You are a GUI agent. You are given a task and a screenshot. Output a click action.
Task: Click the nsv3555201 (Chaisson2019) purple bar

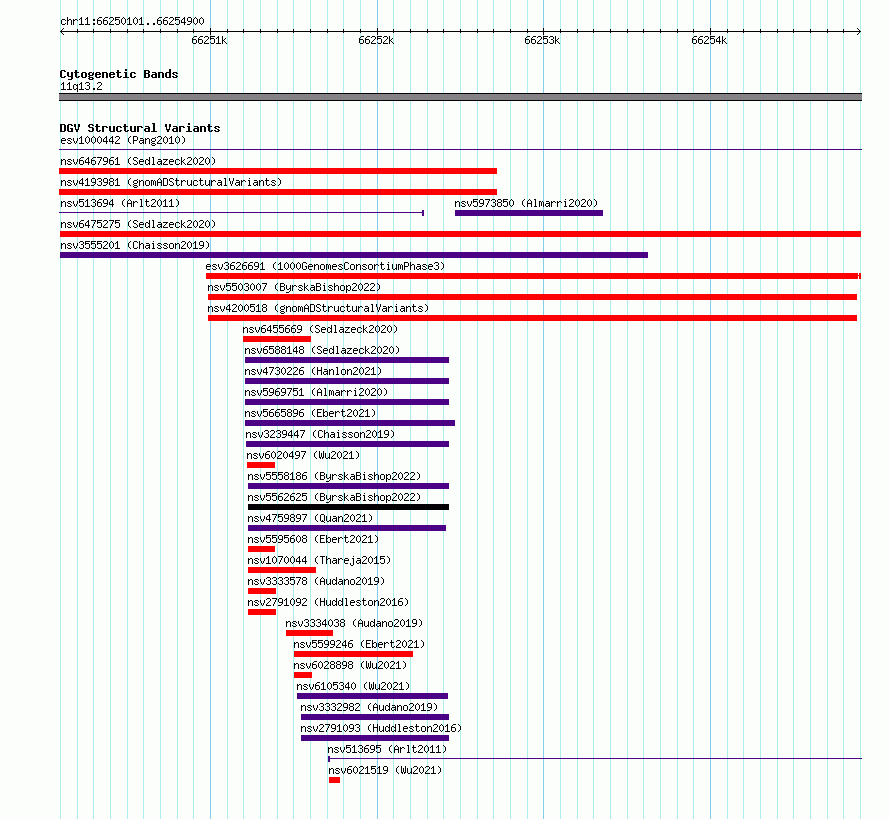pos(354,255)
